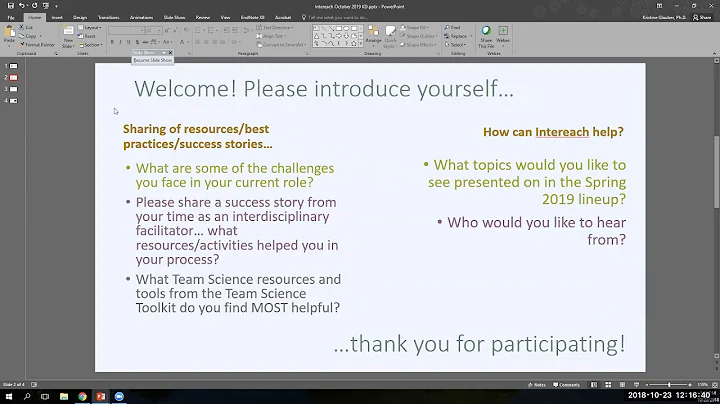Switch to the Insert ribbon tab
720x404 pixels.
[57, 17]
